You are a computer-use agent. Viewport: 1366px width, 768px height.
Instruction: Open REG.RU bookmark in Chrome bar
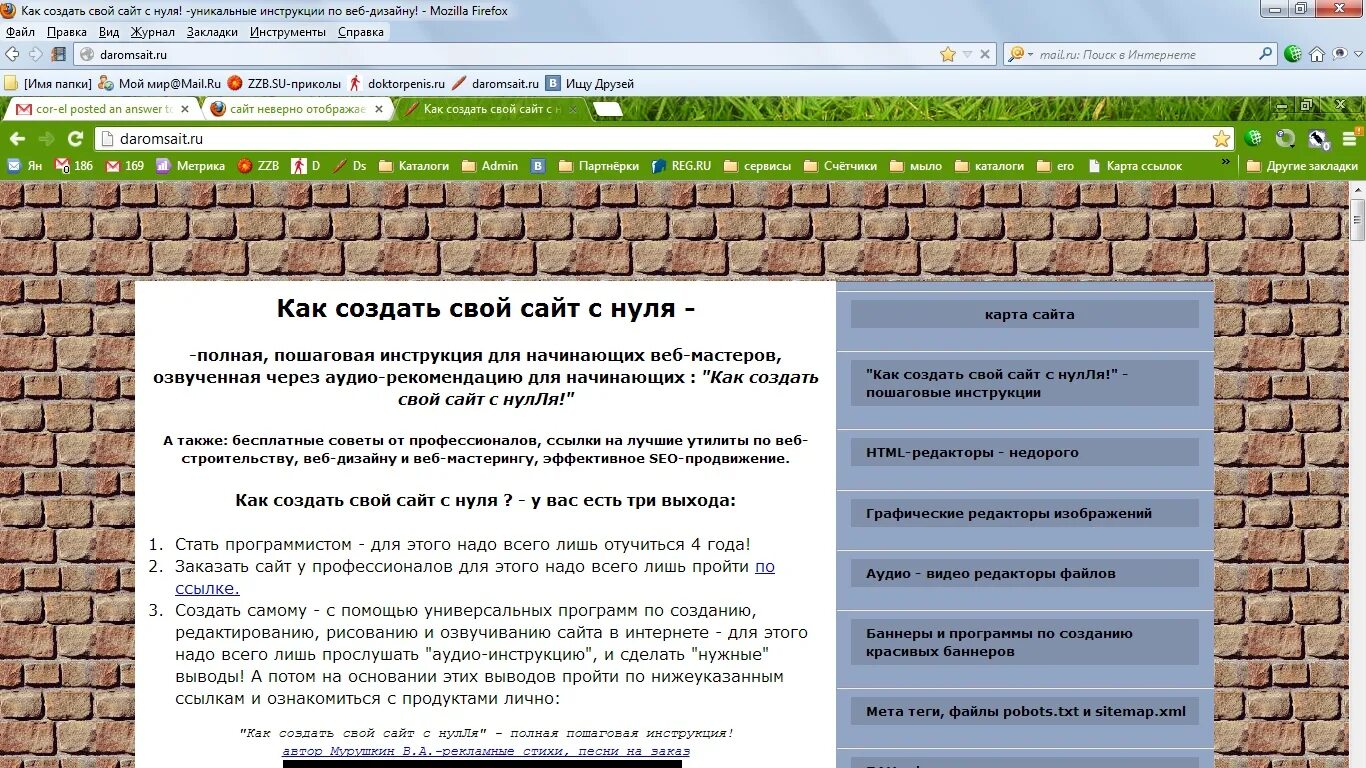(x=681, y=166)
